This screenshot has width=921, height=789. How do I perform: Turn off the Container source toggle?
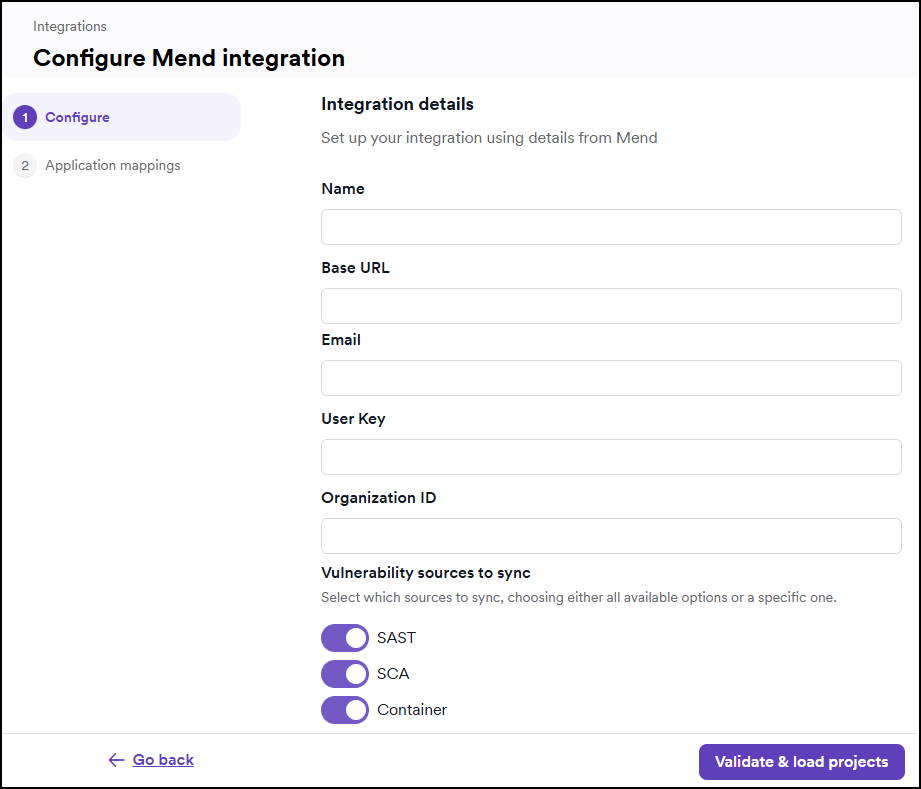tap(344, 710)
